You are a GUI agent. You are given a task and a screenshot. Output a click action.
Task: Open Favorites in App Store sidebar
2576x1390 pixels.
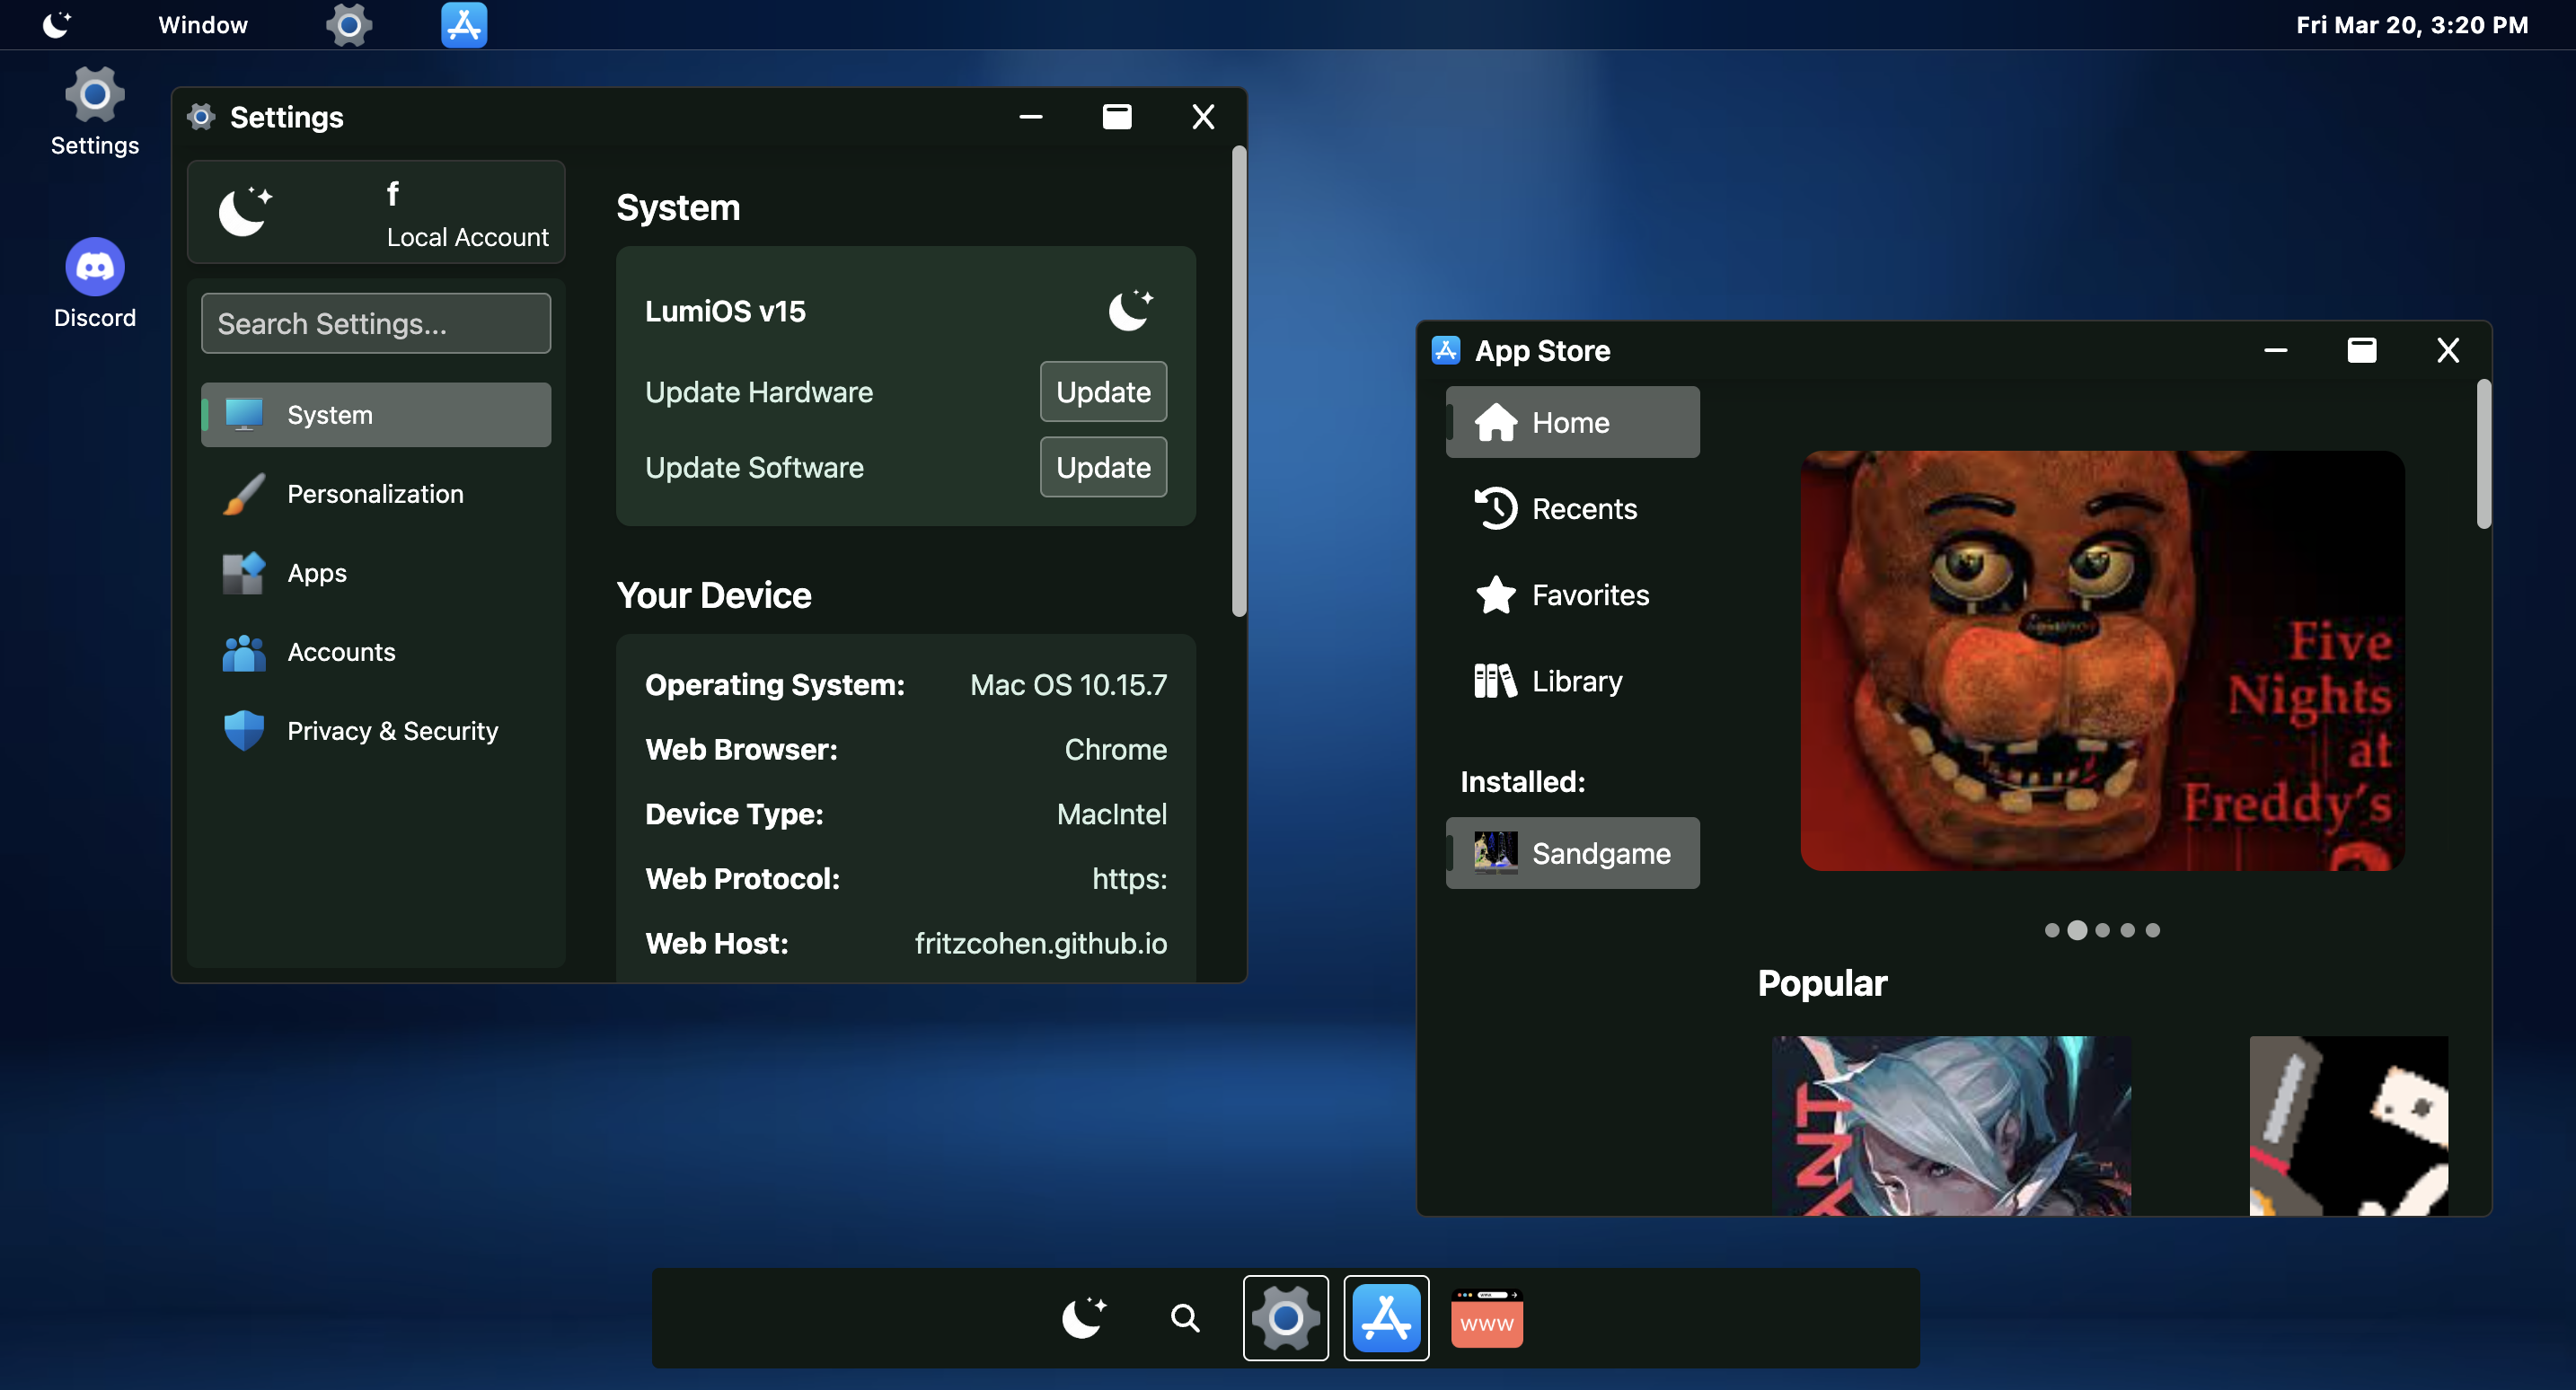tap(1572, 595)
